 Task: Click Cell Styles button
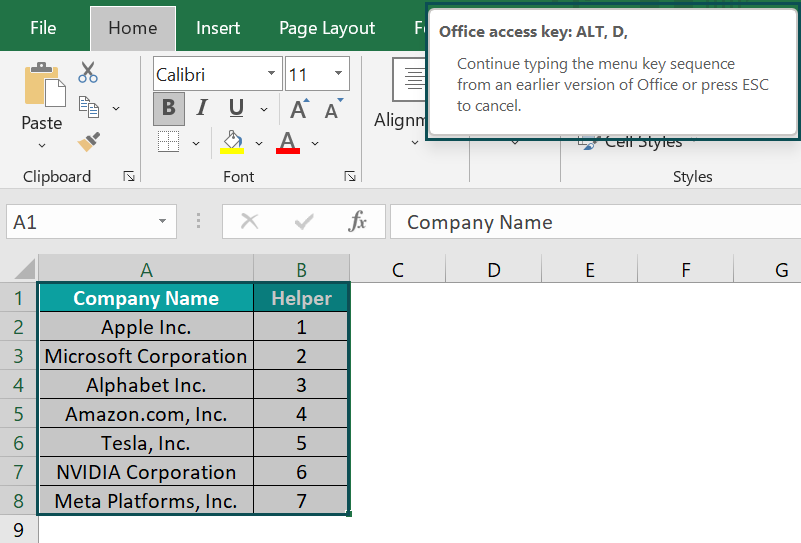pyautogui.click(x=637, y=143)
